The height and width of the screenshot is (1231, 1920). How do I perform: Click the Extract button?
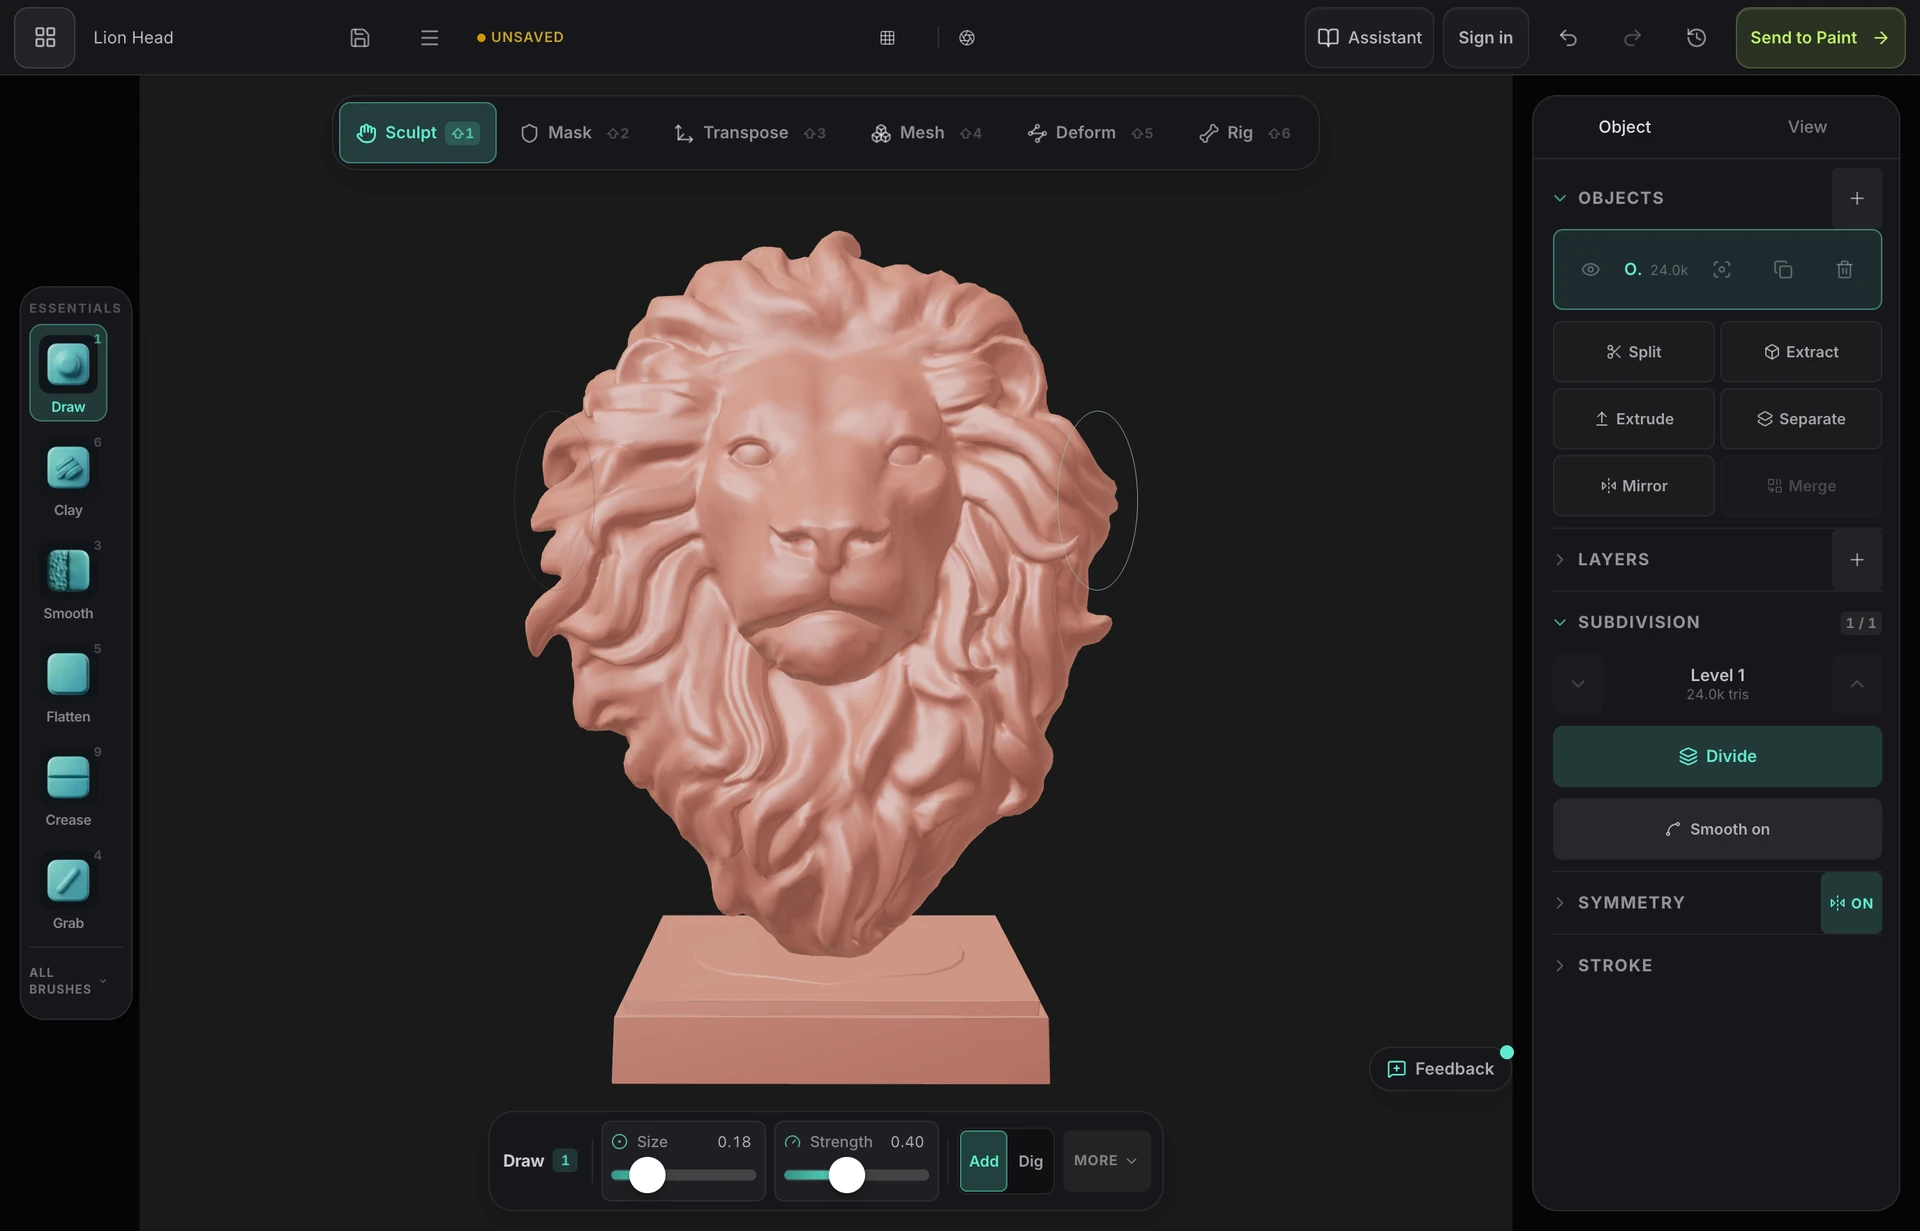[1801, 352]
